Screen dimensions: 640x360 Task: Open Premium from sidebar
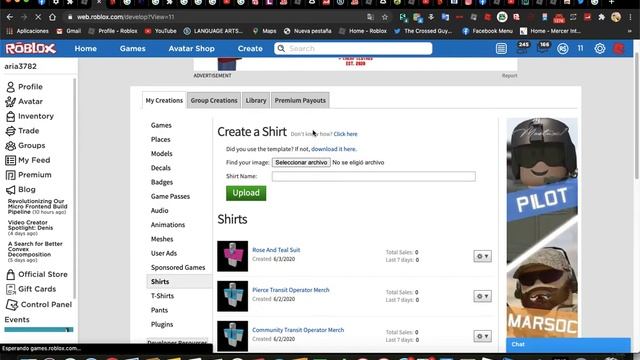[x=29, y=175]
